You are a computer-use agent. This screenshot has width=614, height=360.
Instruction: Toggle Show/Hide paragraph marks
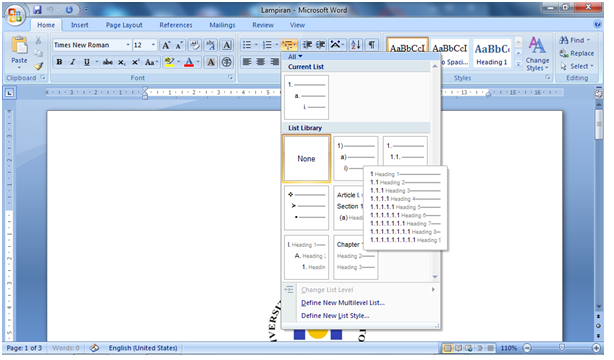(372, 45)
